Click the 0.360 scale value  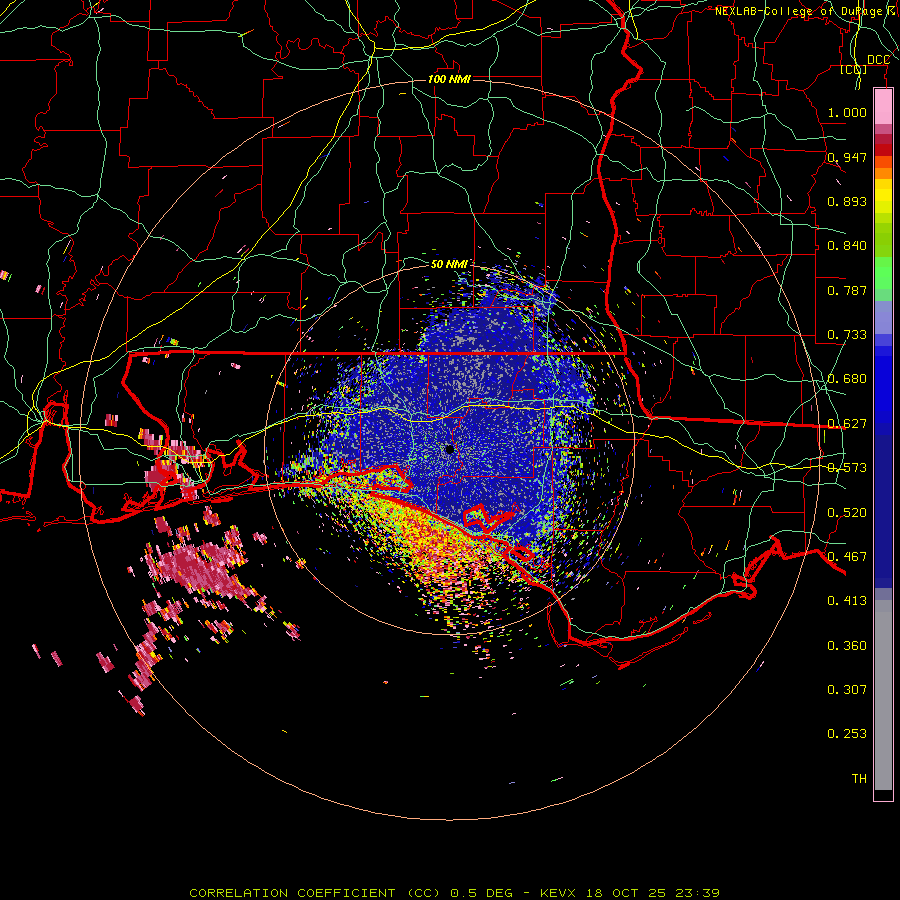[x=847, y=645]
